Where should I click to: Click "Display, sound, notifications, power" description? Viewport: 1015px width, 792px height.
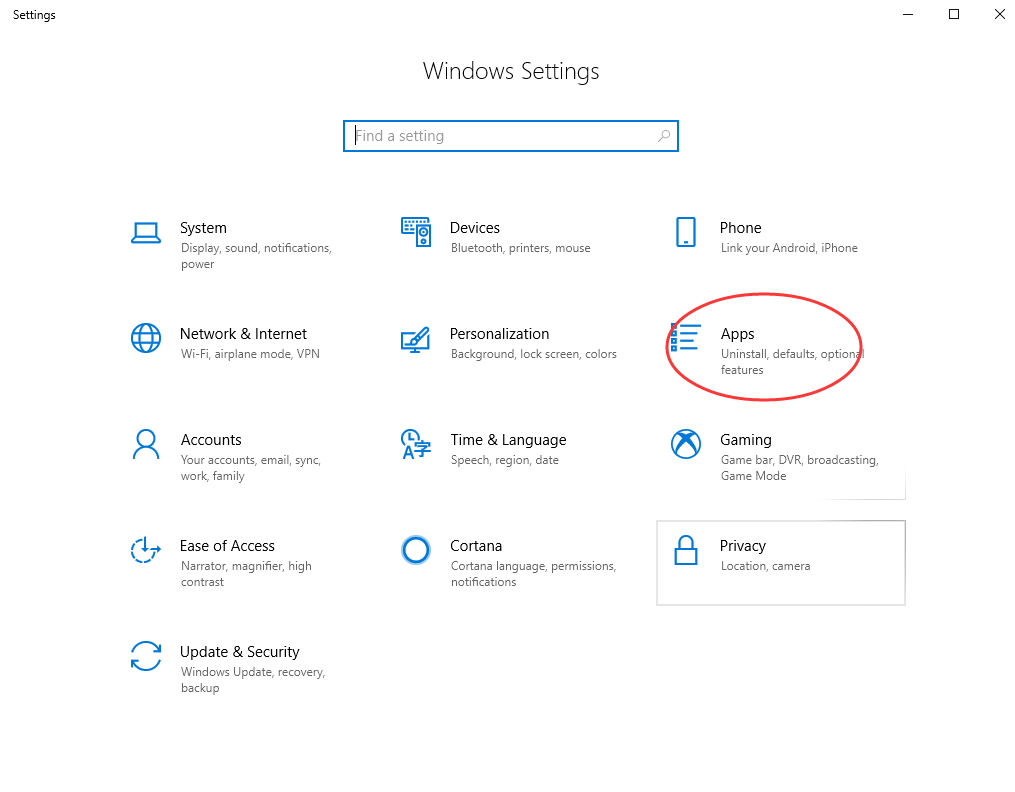tap(256, 256)
